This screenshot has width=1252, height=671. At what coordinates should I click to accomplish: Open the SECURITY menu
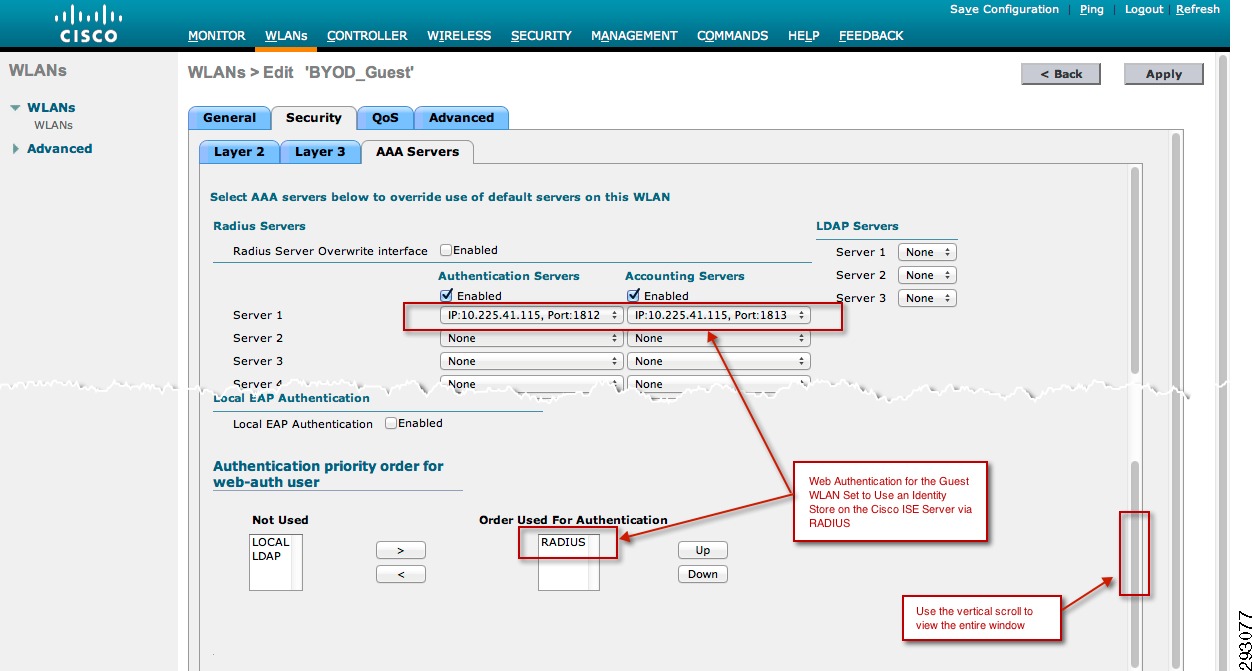pyautogui.click(x=541, y=35)
